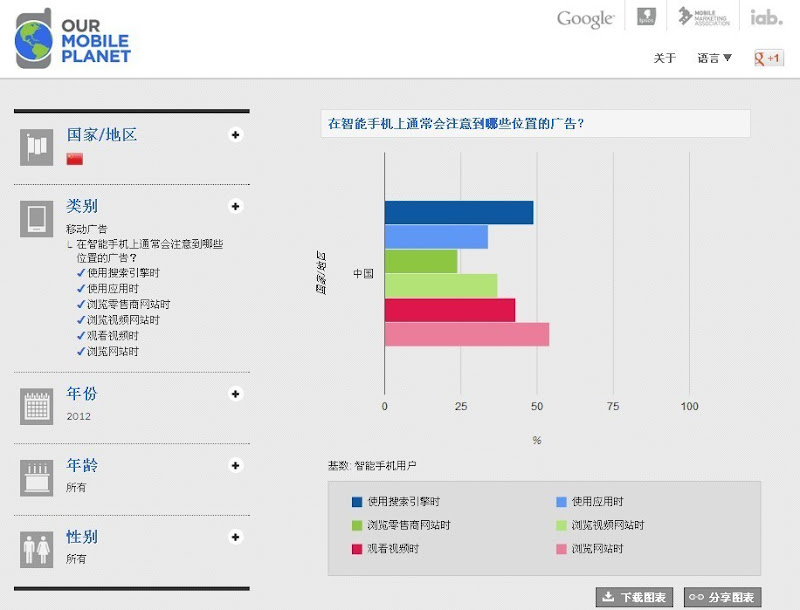Click the category tablet icon

37,218
